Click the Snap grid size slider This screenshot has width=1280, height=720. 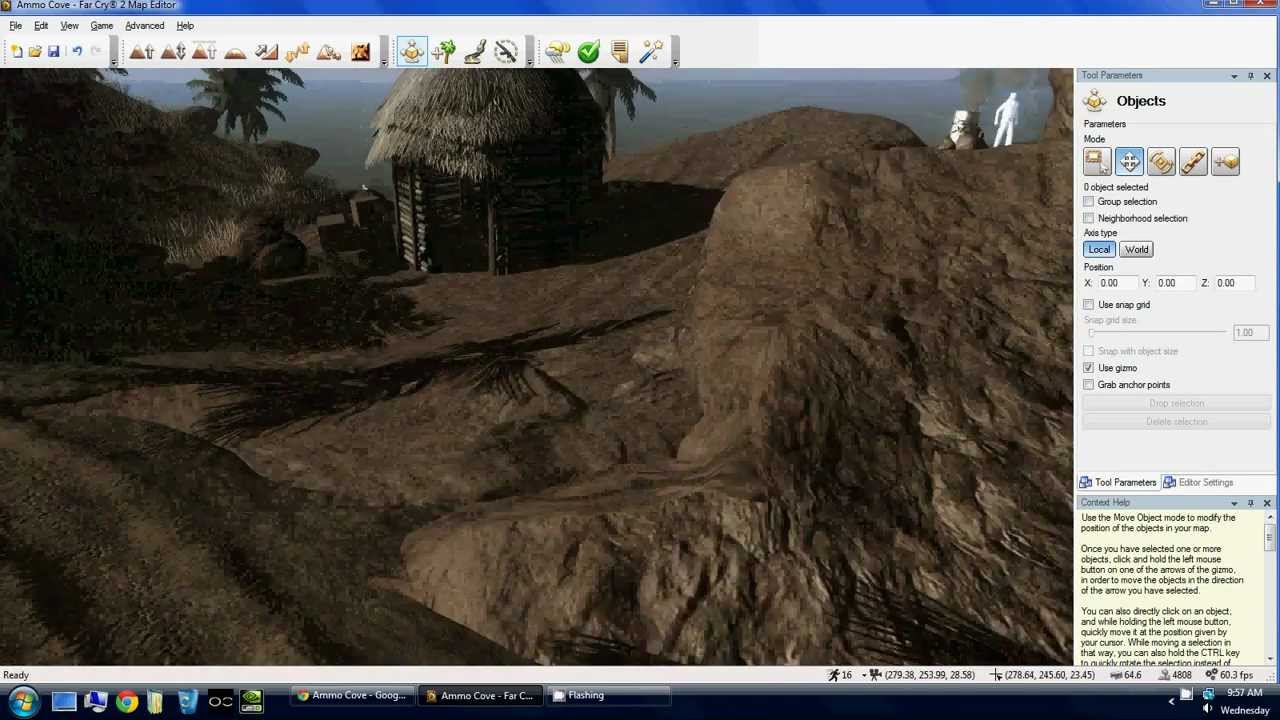point(1157,333)
